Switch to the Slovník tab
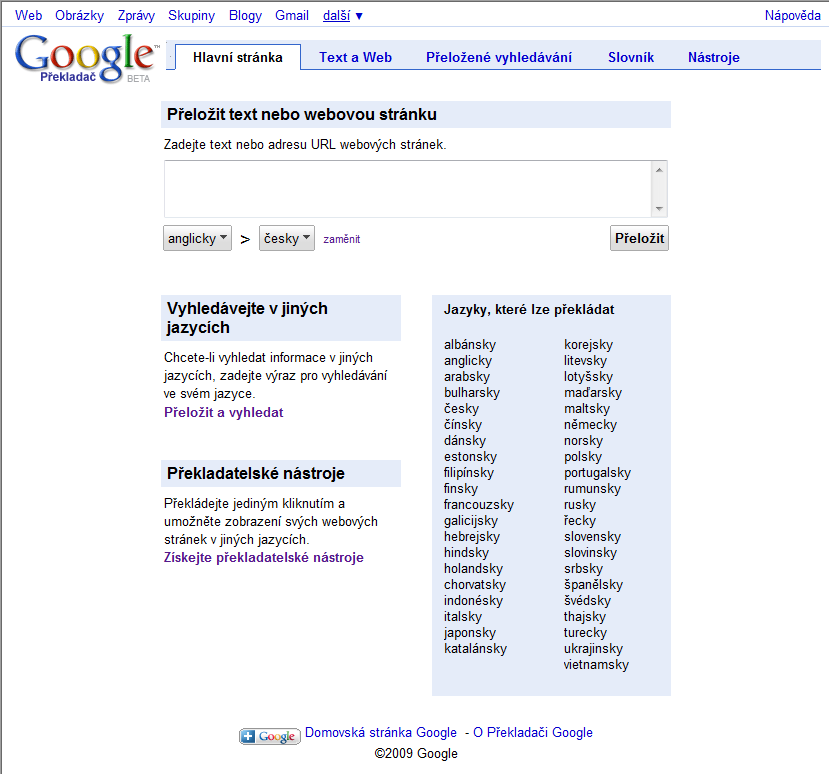The height and width of the screenshot is (774, 829). pos(631,57)
